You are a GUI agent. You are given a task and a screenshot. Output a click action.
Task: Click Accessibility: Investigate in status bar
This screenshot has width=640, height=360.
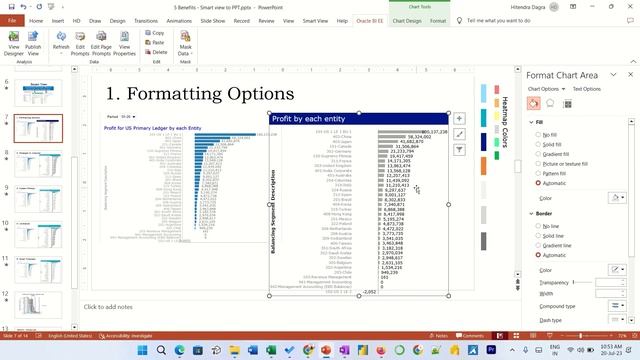pos(126,336)
